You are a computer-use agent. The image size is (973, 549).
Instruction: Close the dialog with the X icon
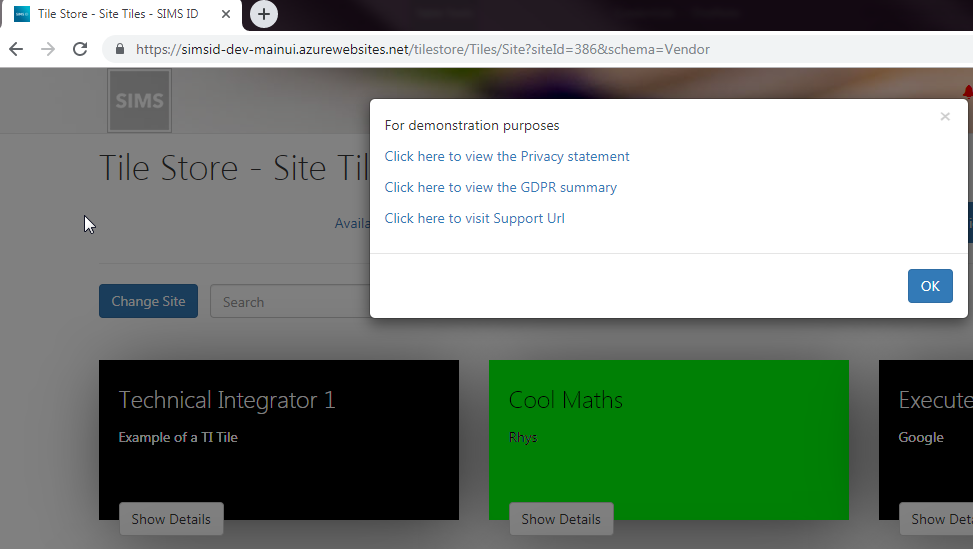[x=945, y=117]
